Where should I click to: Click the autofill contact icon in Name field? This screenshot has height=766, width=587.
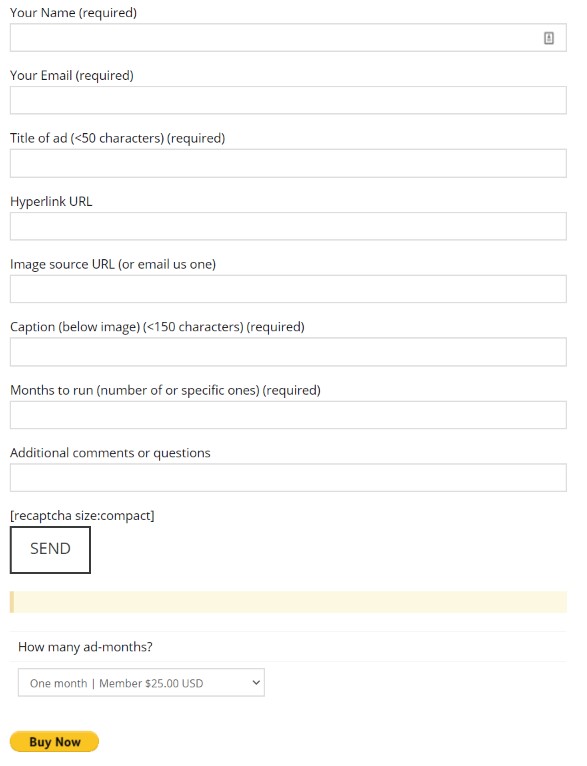[549, 38]
